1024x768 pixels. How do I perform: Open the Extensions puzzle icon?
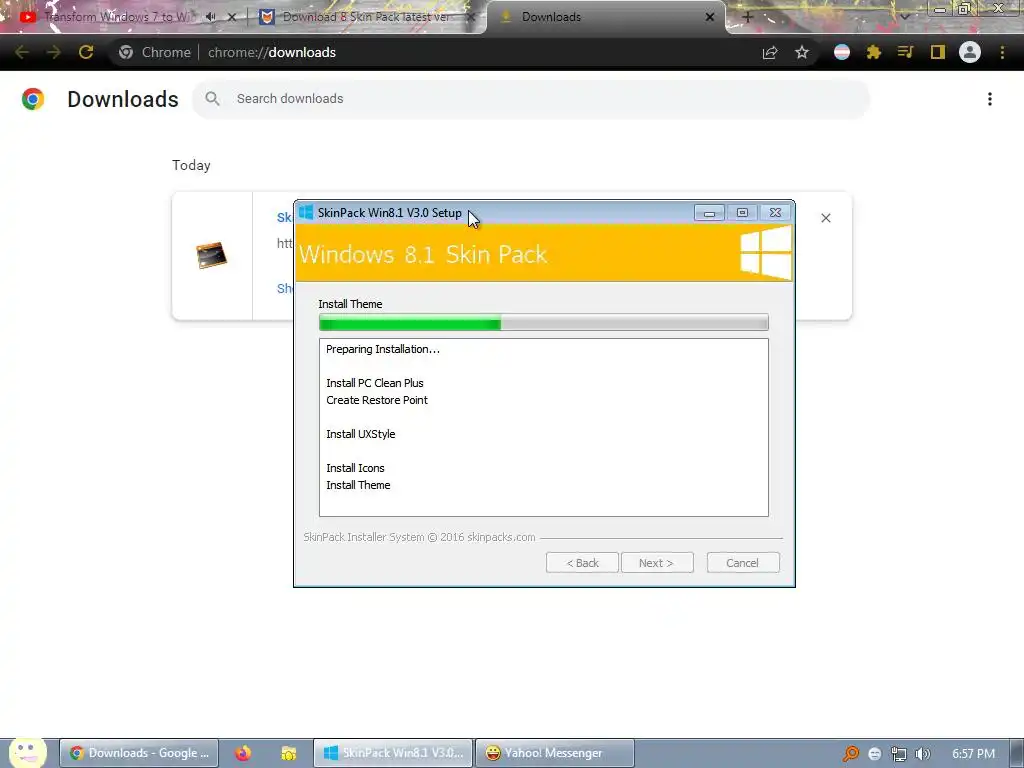click(874, 52)
